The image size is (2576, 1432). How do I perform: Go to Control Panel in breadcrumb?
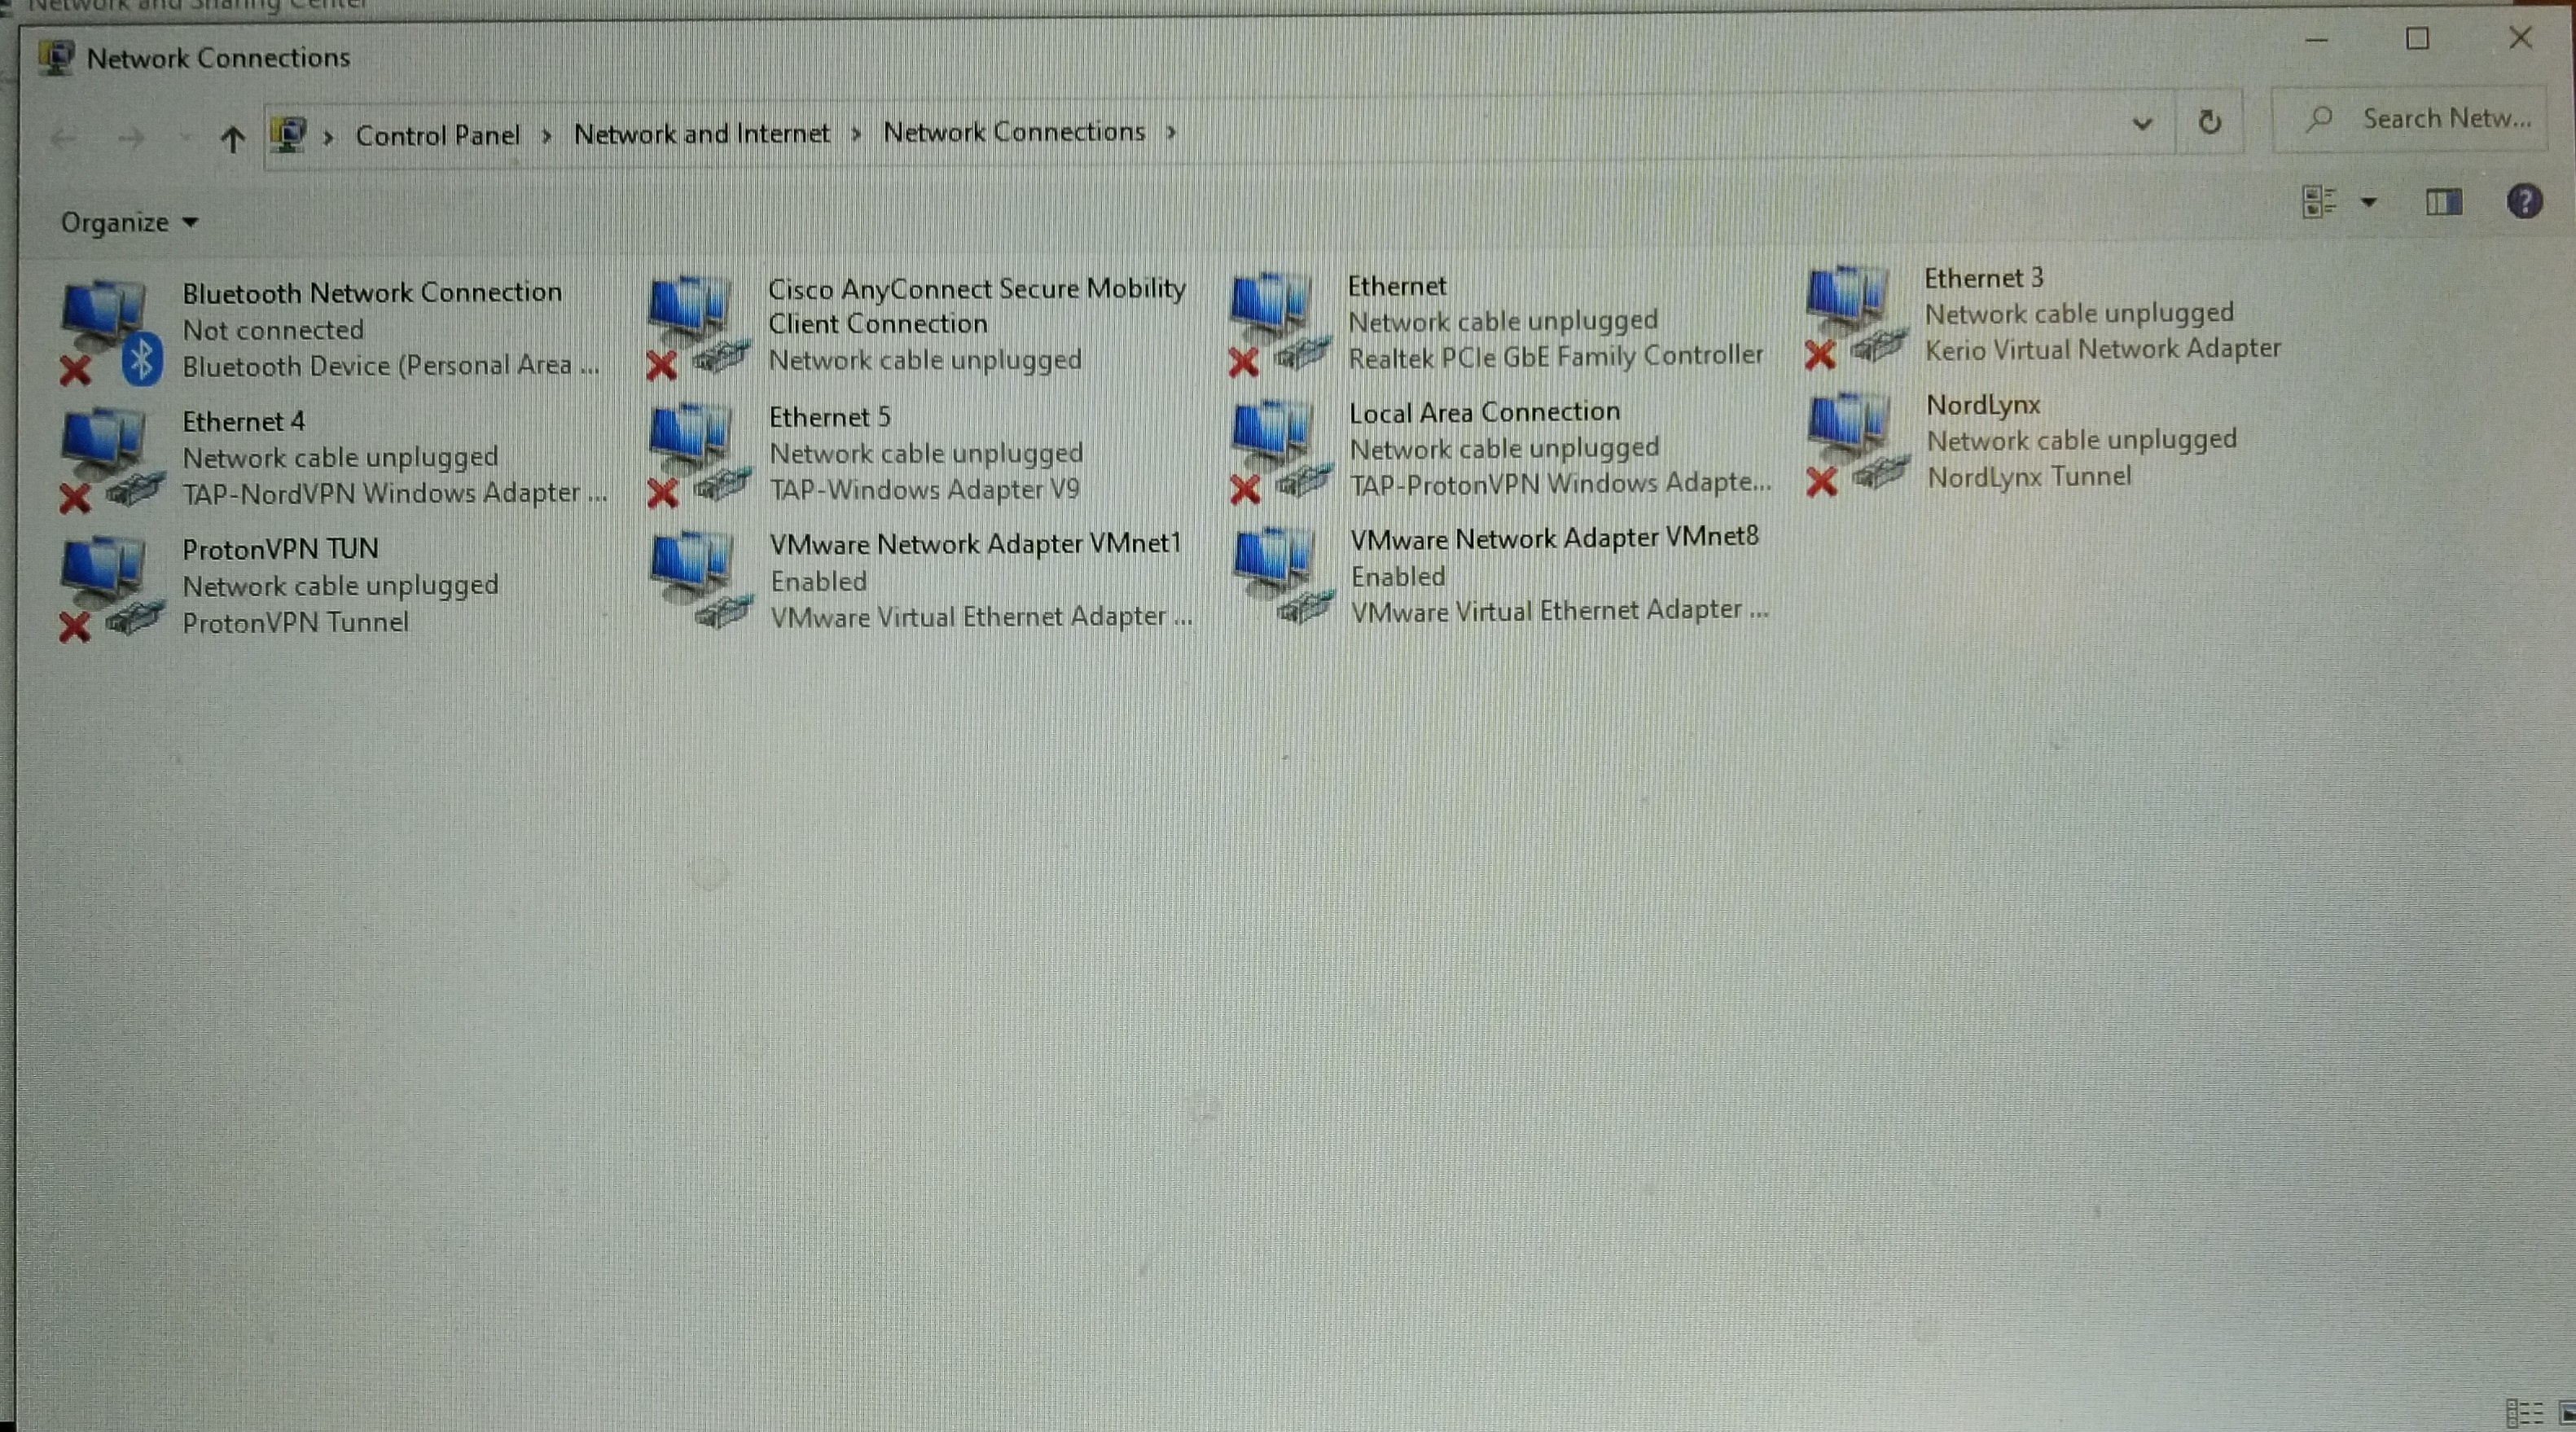437,135
